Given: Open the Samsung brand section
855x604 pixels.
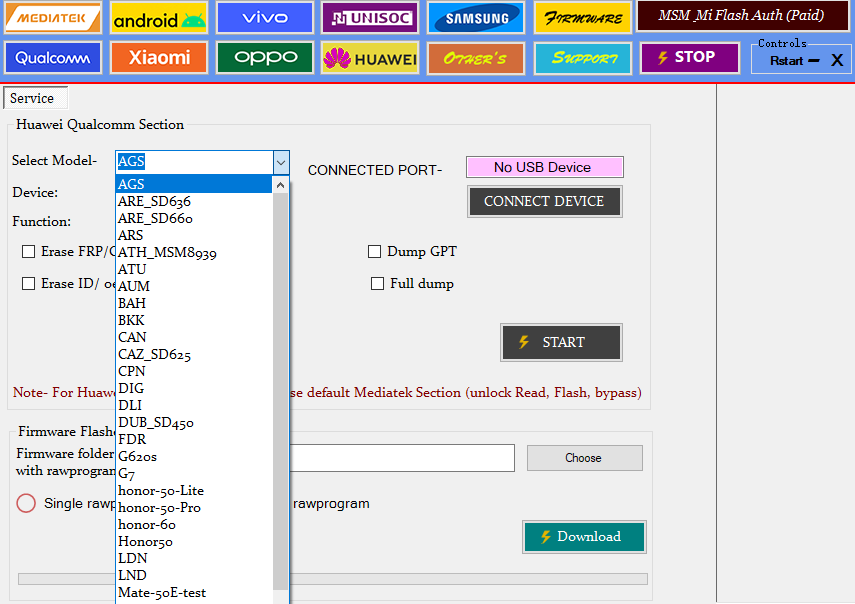Looking at the screenshot, I should coord(476,18).
